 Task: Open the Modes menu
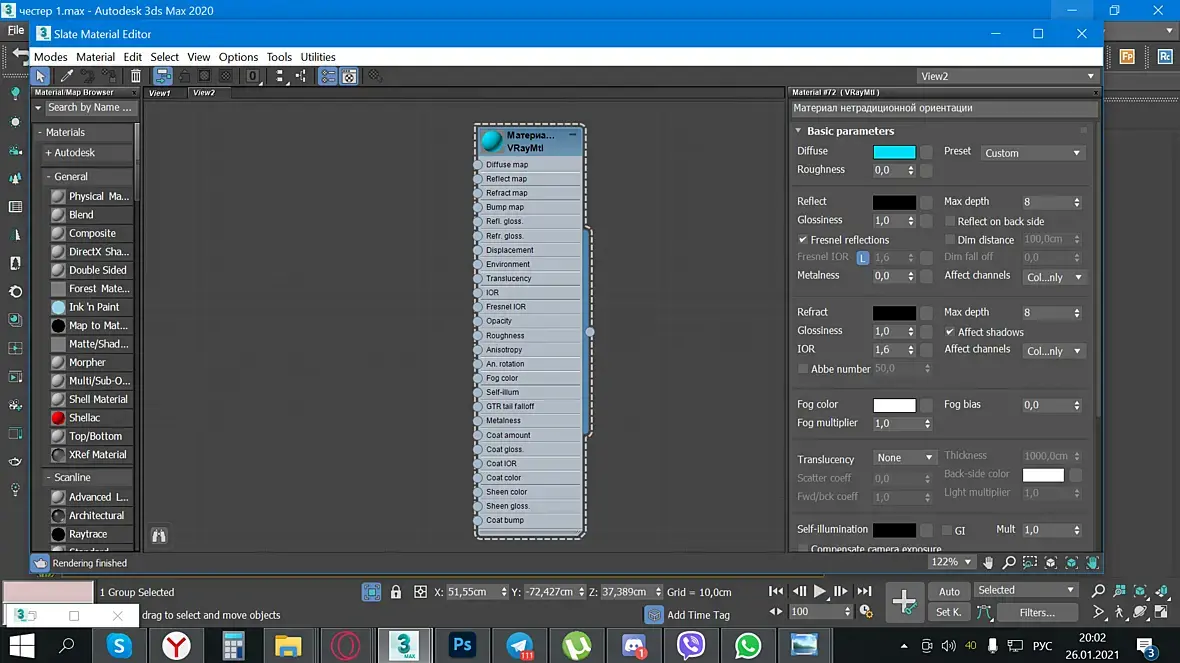pyautogui.click(x=50, y=56)
